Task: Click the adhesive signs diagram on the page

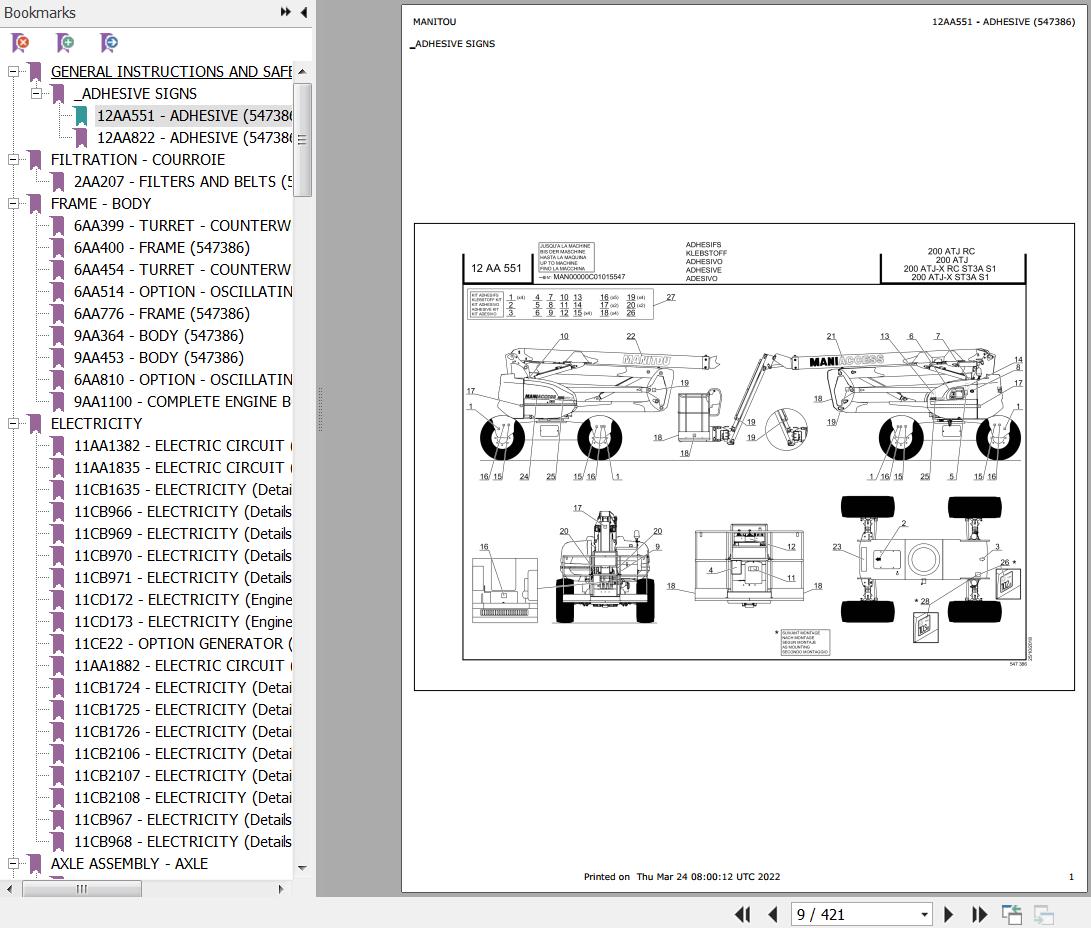Action: tap(744, 457)
